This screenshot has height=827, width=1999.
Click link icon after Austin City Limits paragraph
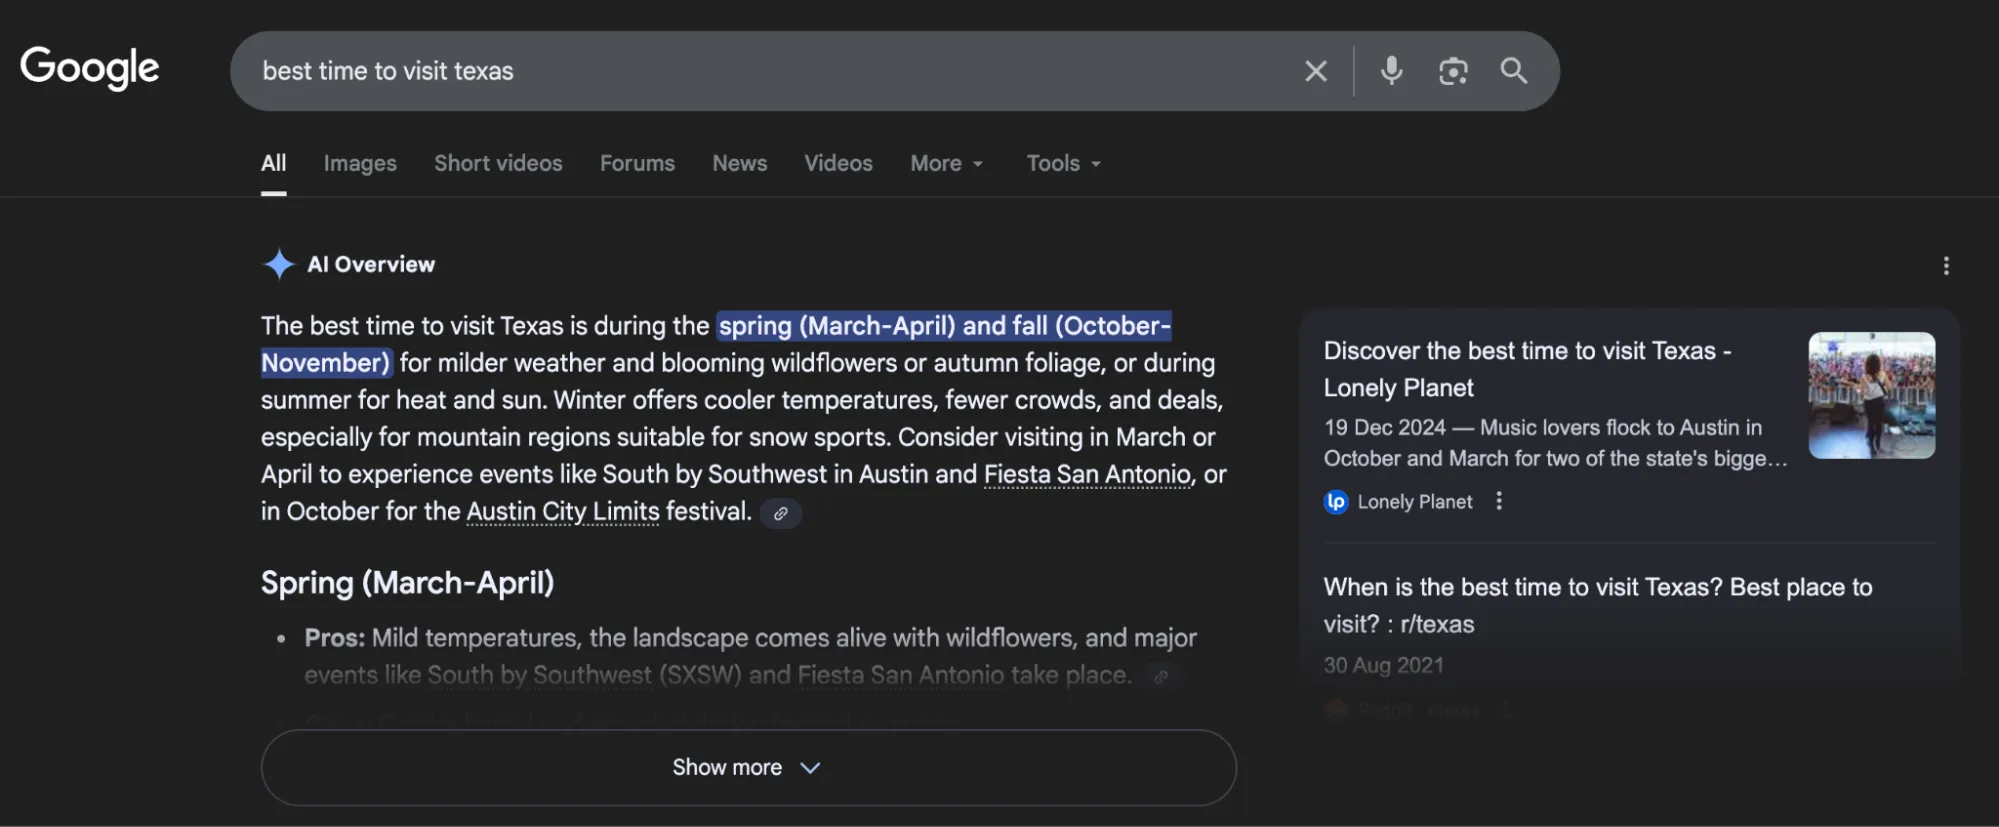click(781, 513)
